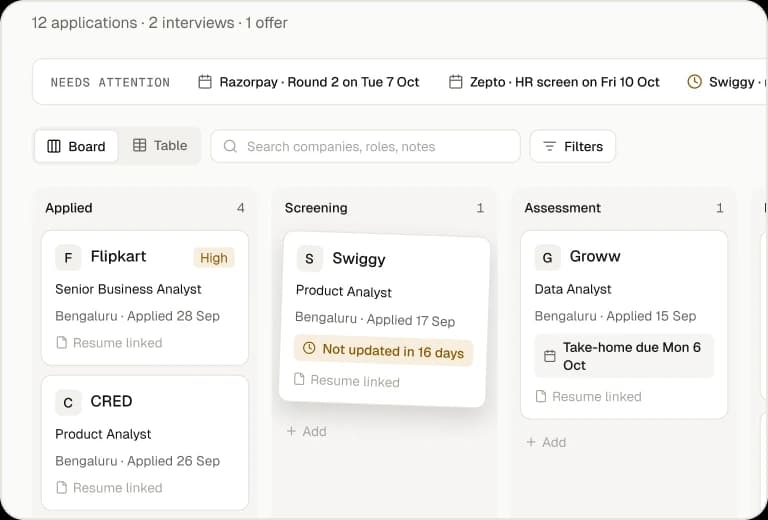Switch to Board view
This screenshot has width=768, height=520.
click(x=76, y=146)
